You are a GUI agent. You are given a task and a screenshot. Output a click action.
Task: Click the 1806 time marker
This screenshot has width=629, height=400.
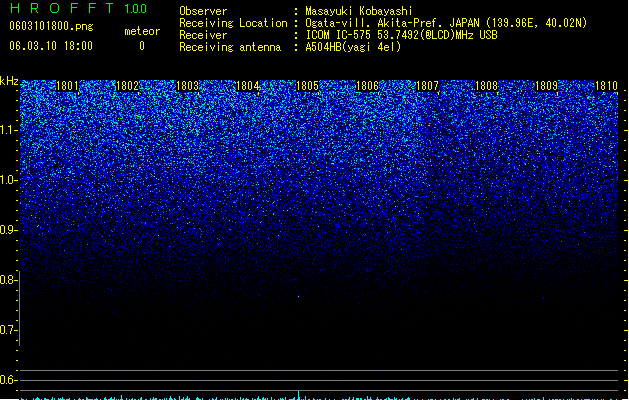click(x=367, y=86)
